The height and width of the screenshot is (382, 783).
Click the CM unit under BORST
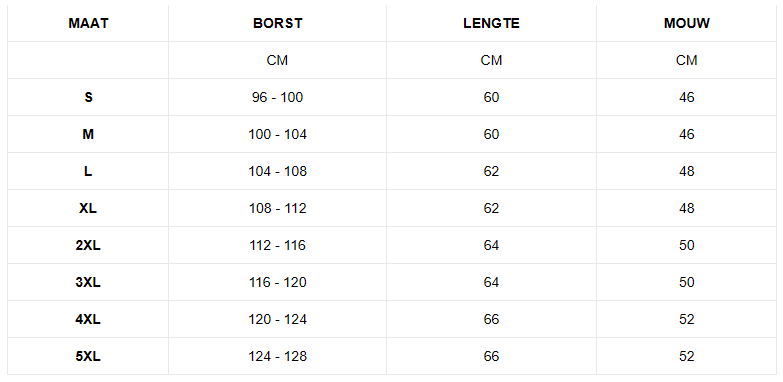coord(277,60)
